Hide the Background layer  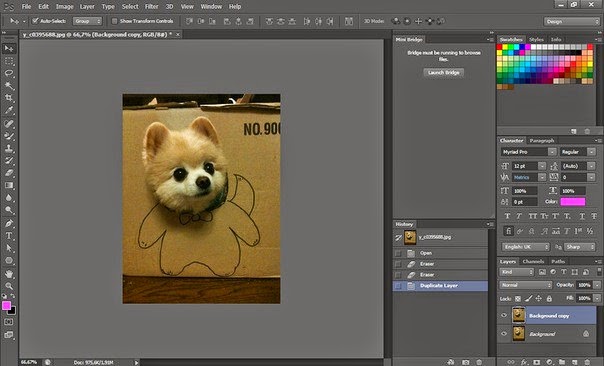[504, 334]
